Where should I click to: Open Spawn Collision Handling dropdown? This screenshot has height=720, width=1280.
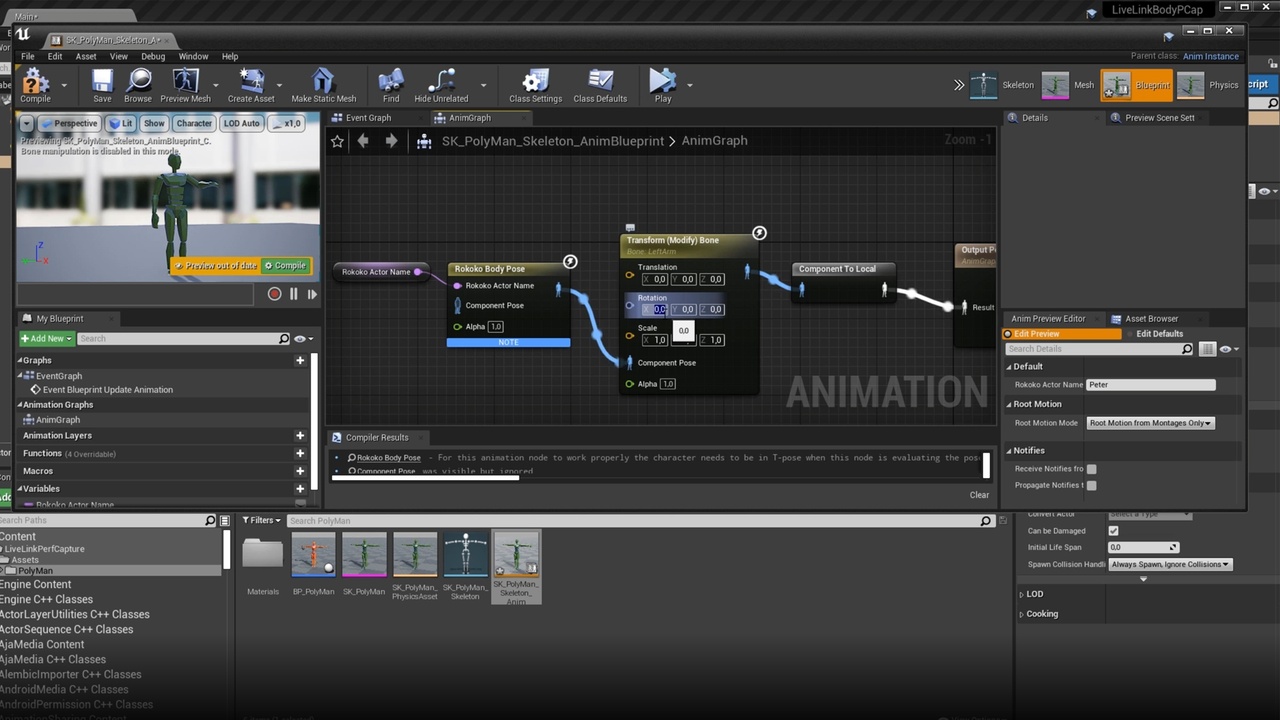click(1170, 564)
